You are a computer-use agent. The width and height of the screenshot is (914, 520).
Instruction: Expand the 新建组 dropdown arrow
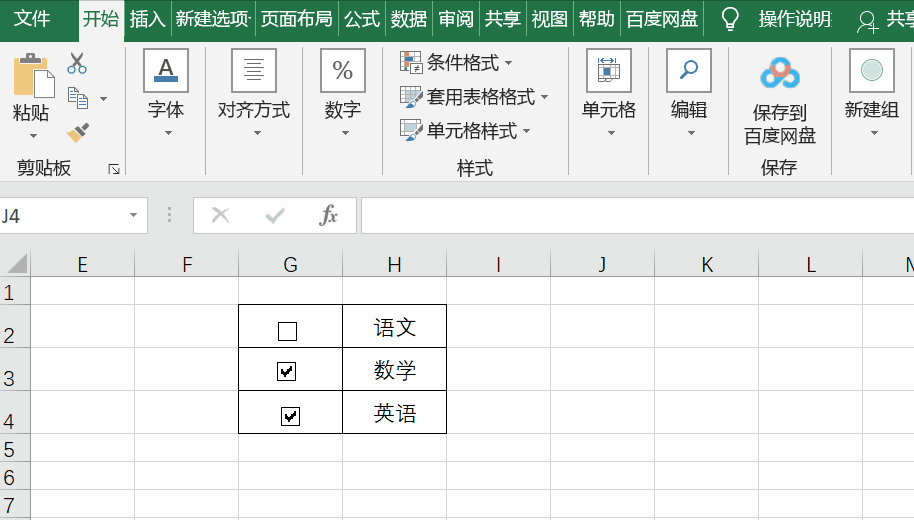874,133
